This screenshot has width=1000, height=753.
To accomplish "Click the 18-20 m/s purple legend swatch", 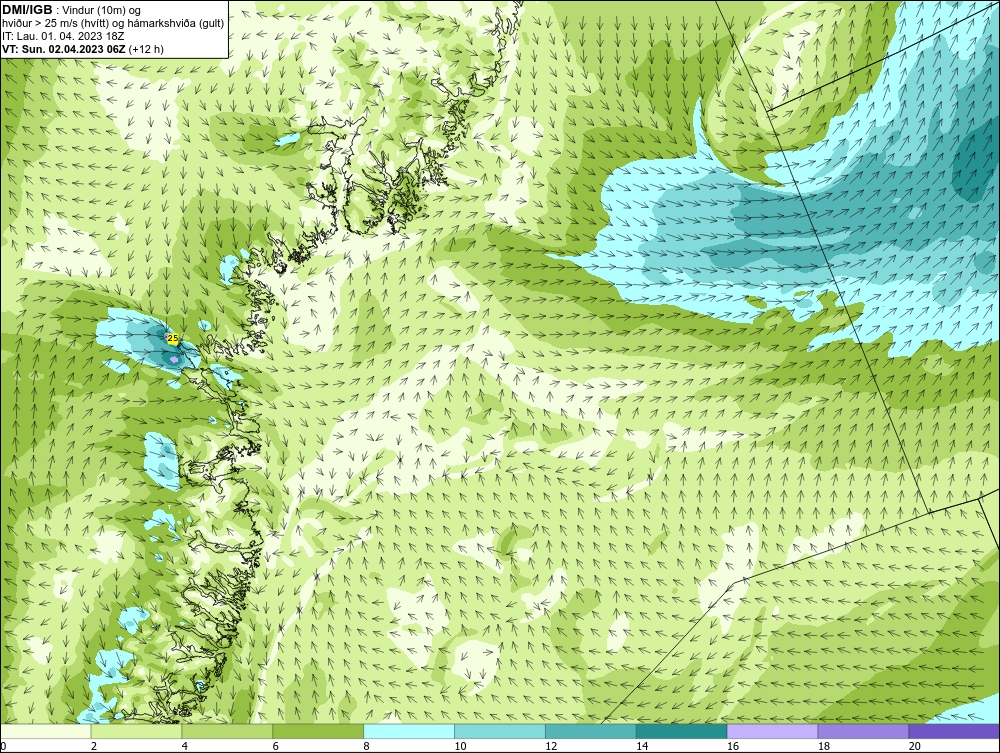I will [x=864, y=731].
